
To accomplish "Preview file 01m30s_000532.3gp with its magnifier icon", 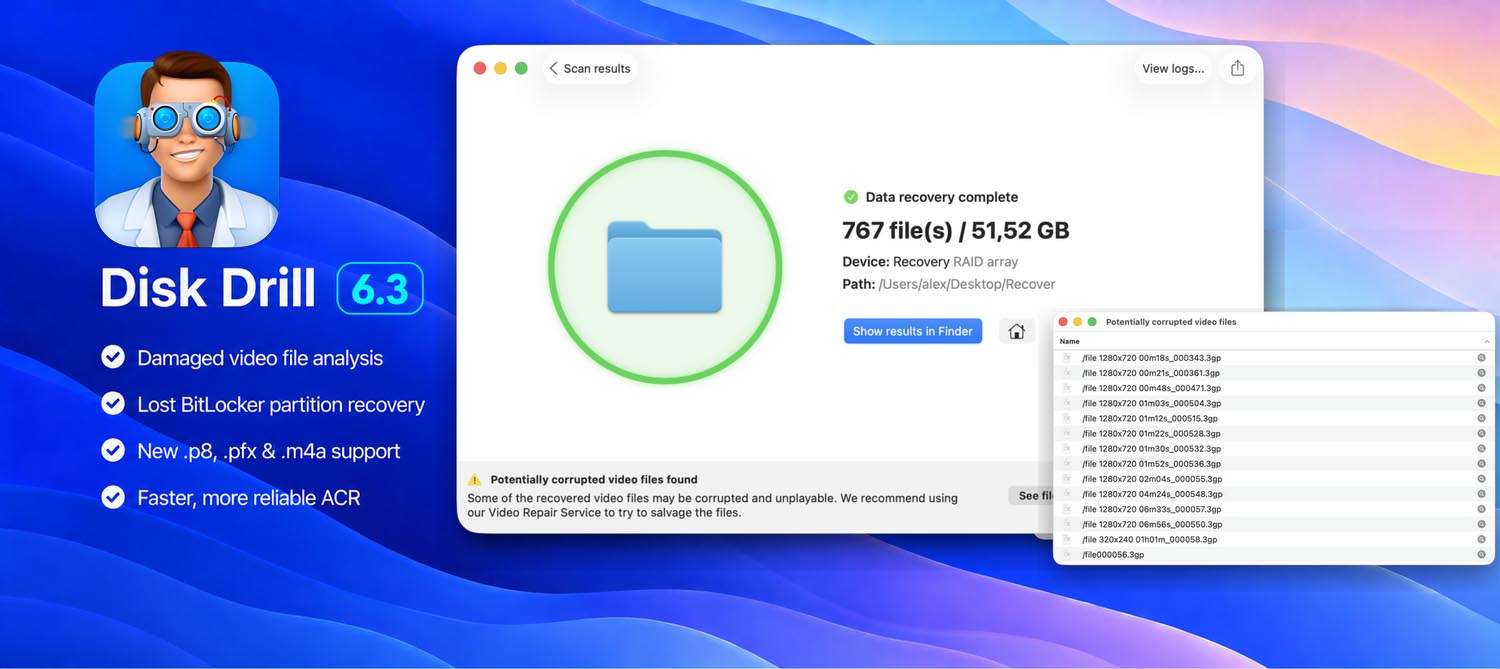I will click(1482, 448).
